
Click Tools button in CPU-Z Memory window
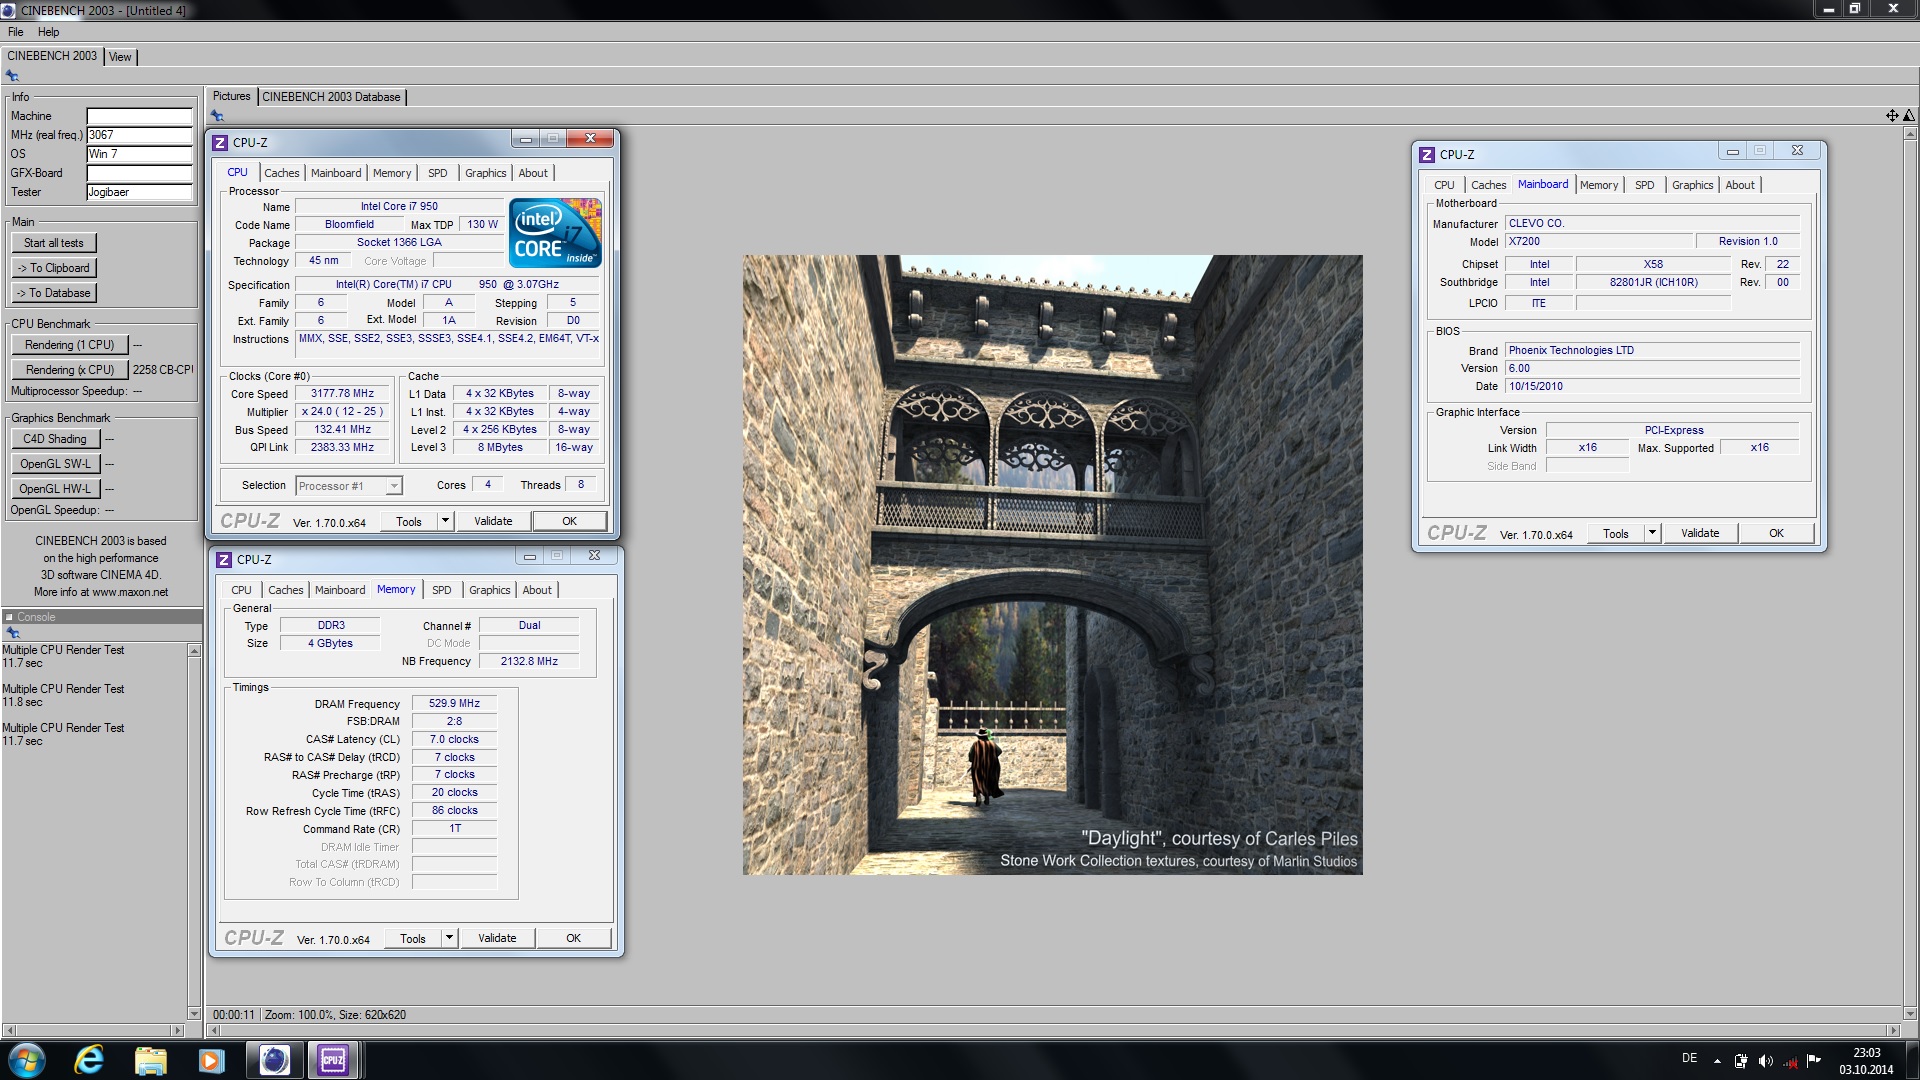click(x=413, y=938)
